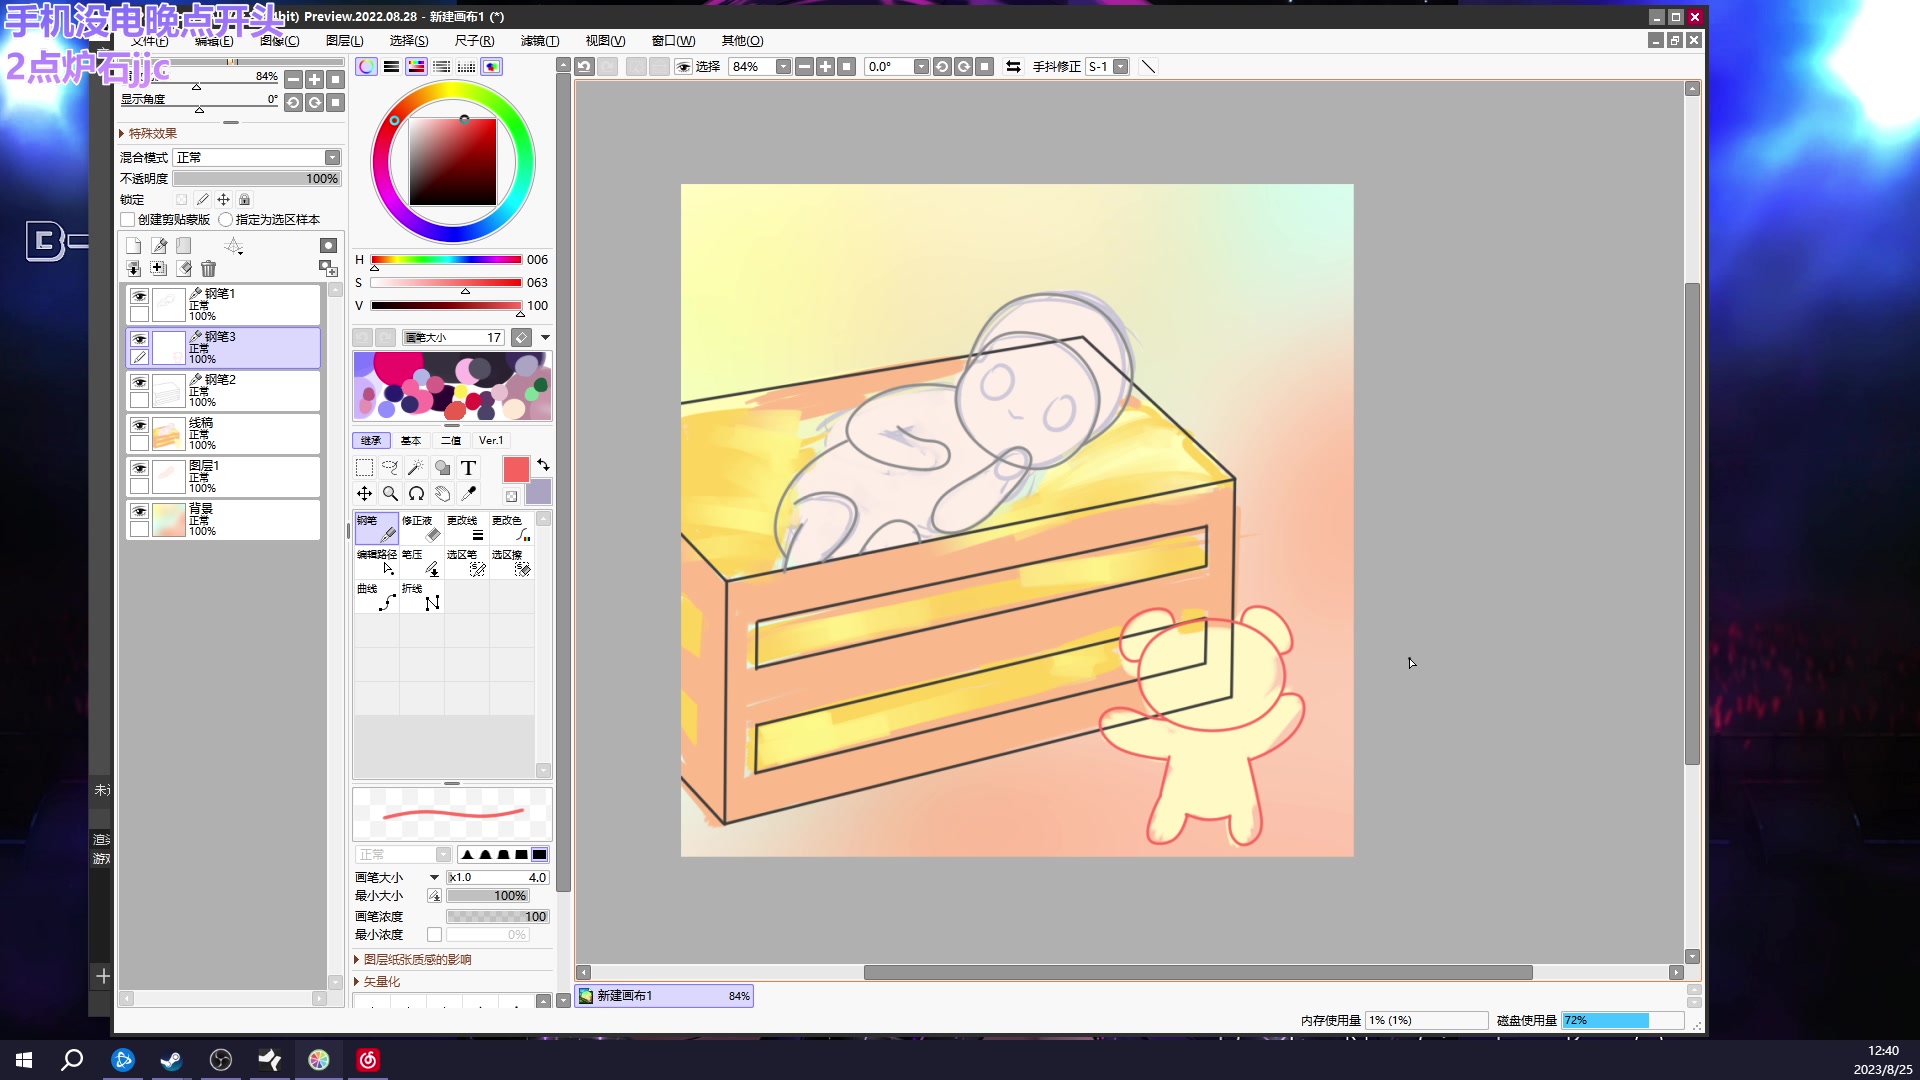Select the Text tool

tap(468, 467)
